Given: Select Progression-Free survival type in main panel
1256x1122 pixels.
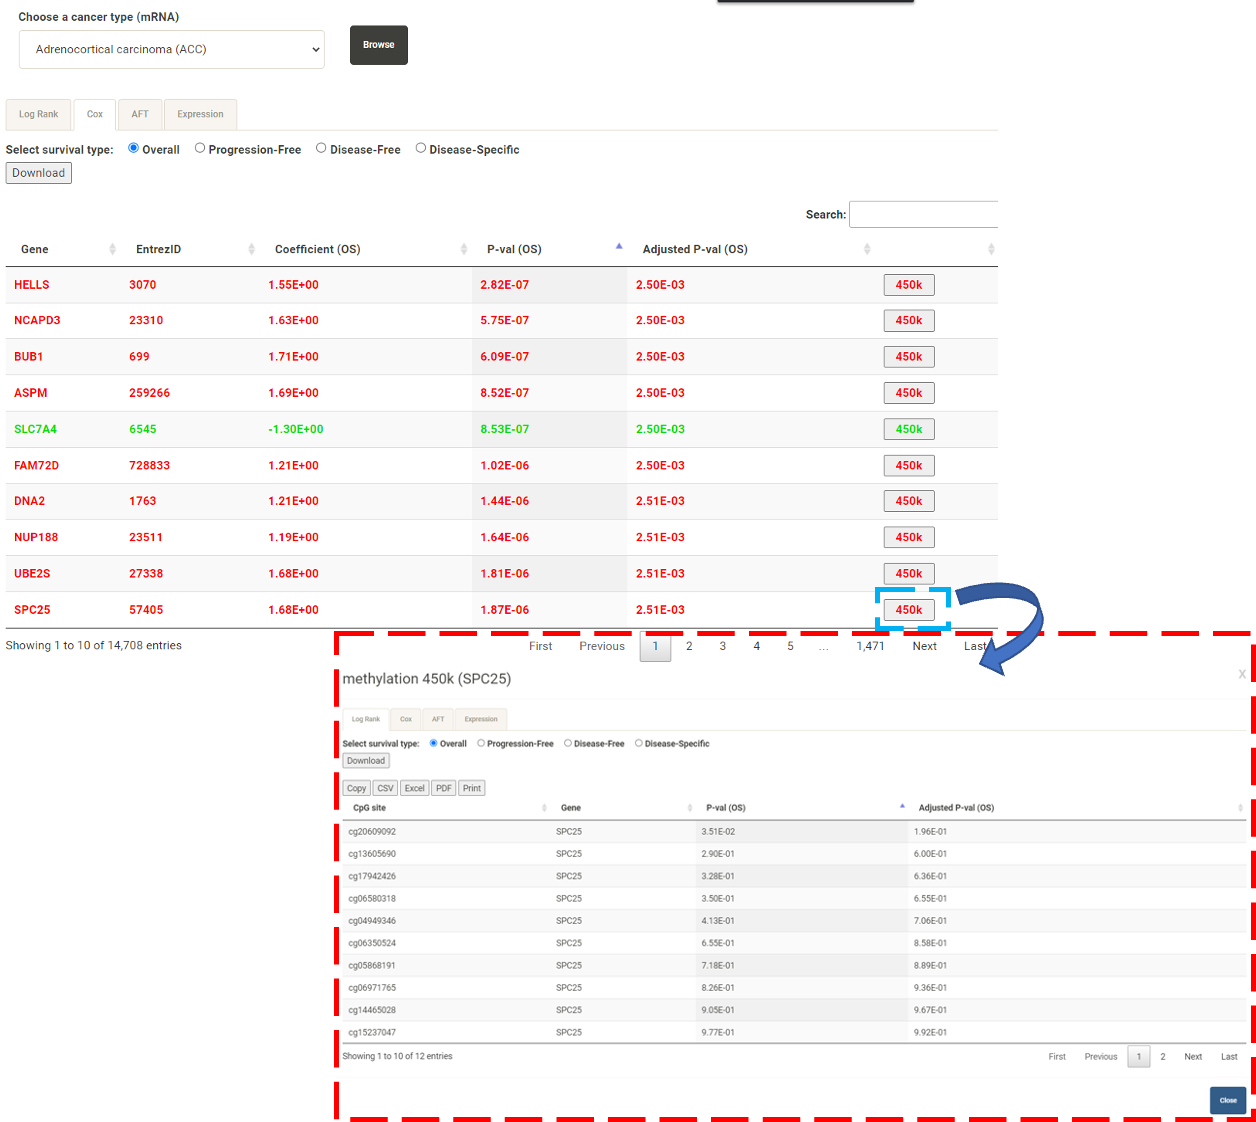Looking at the screenshot, I should pos(200,148).
